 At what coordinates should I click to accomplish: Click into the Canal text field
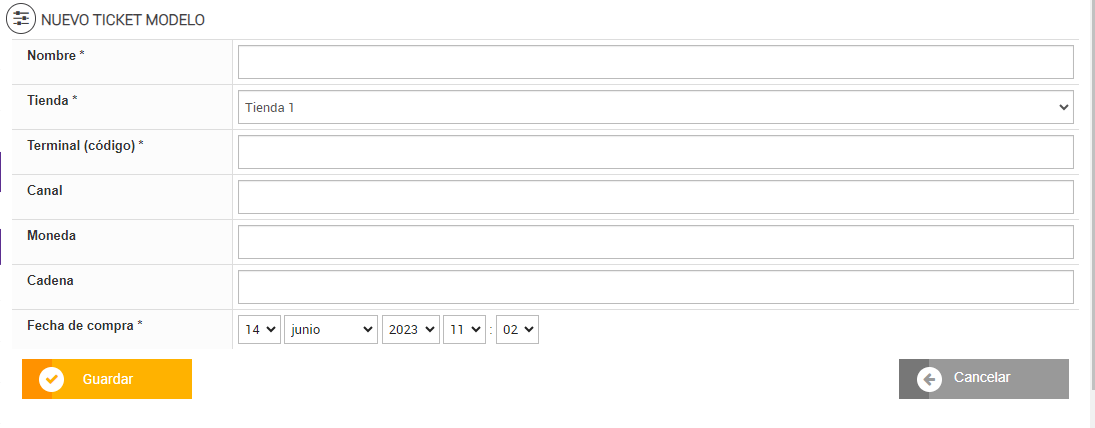pos(655,197)
